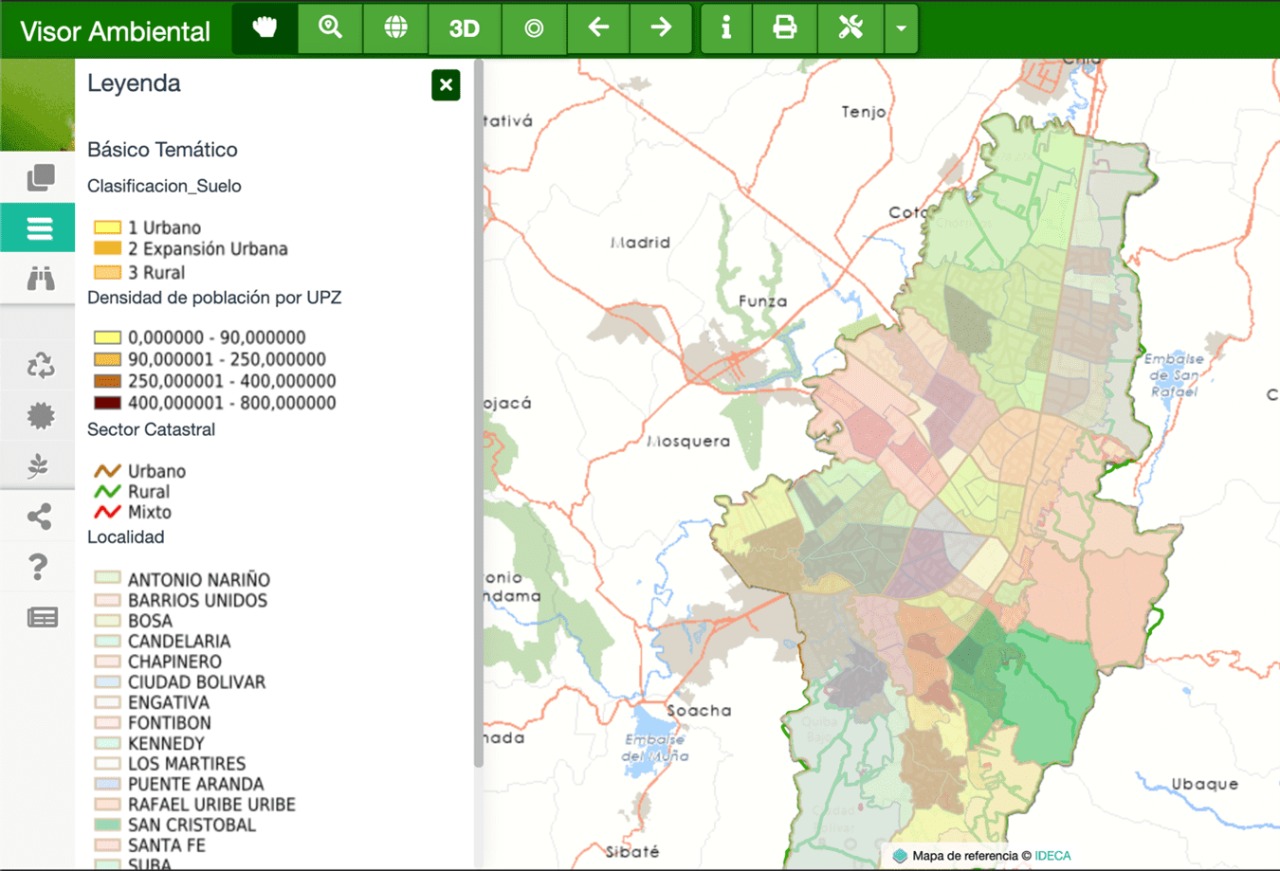Image resolution: width=1280 pixels, height=871 pixels.
Task: Go to previous map extent arrow
Action: [598, 28]
